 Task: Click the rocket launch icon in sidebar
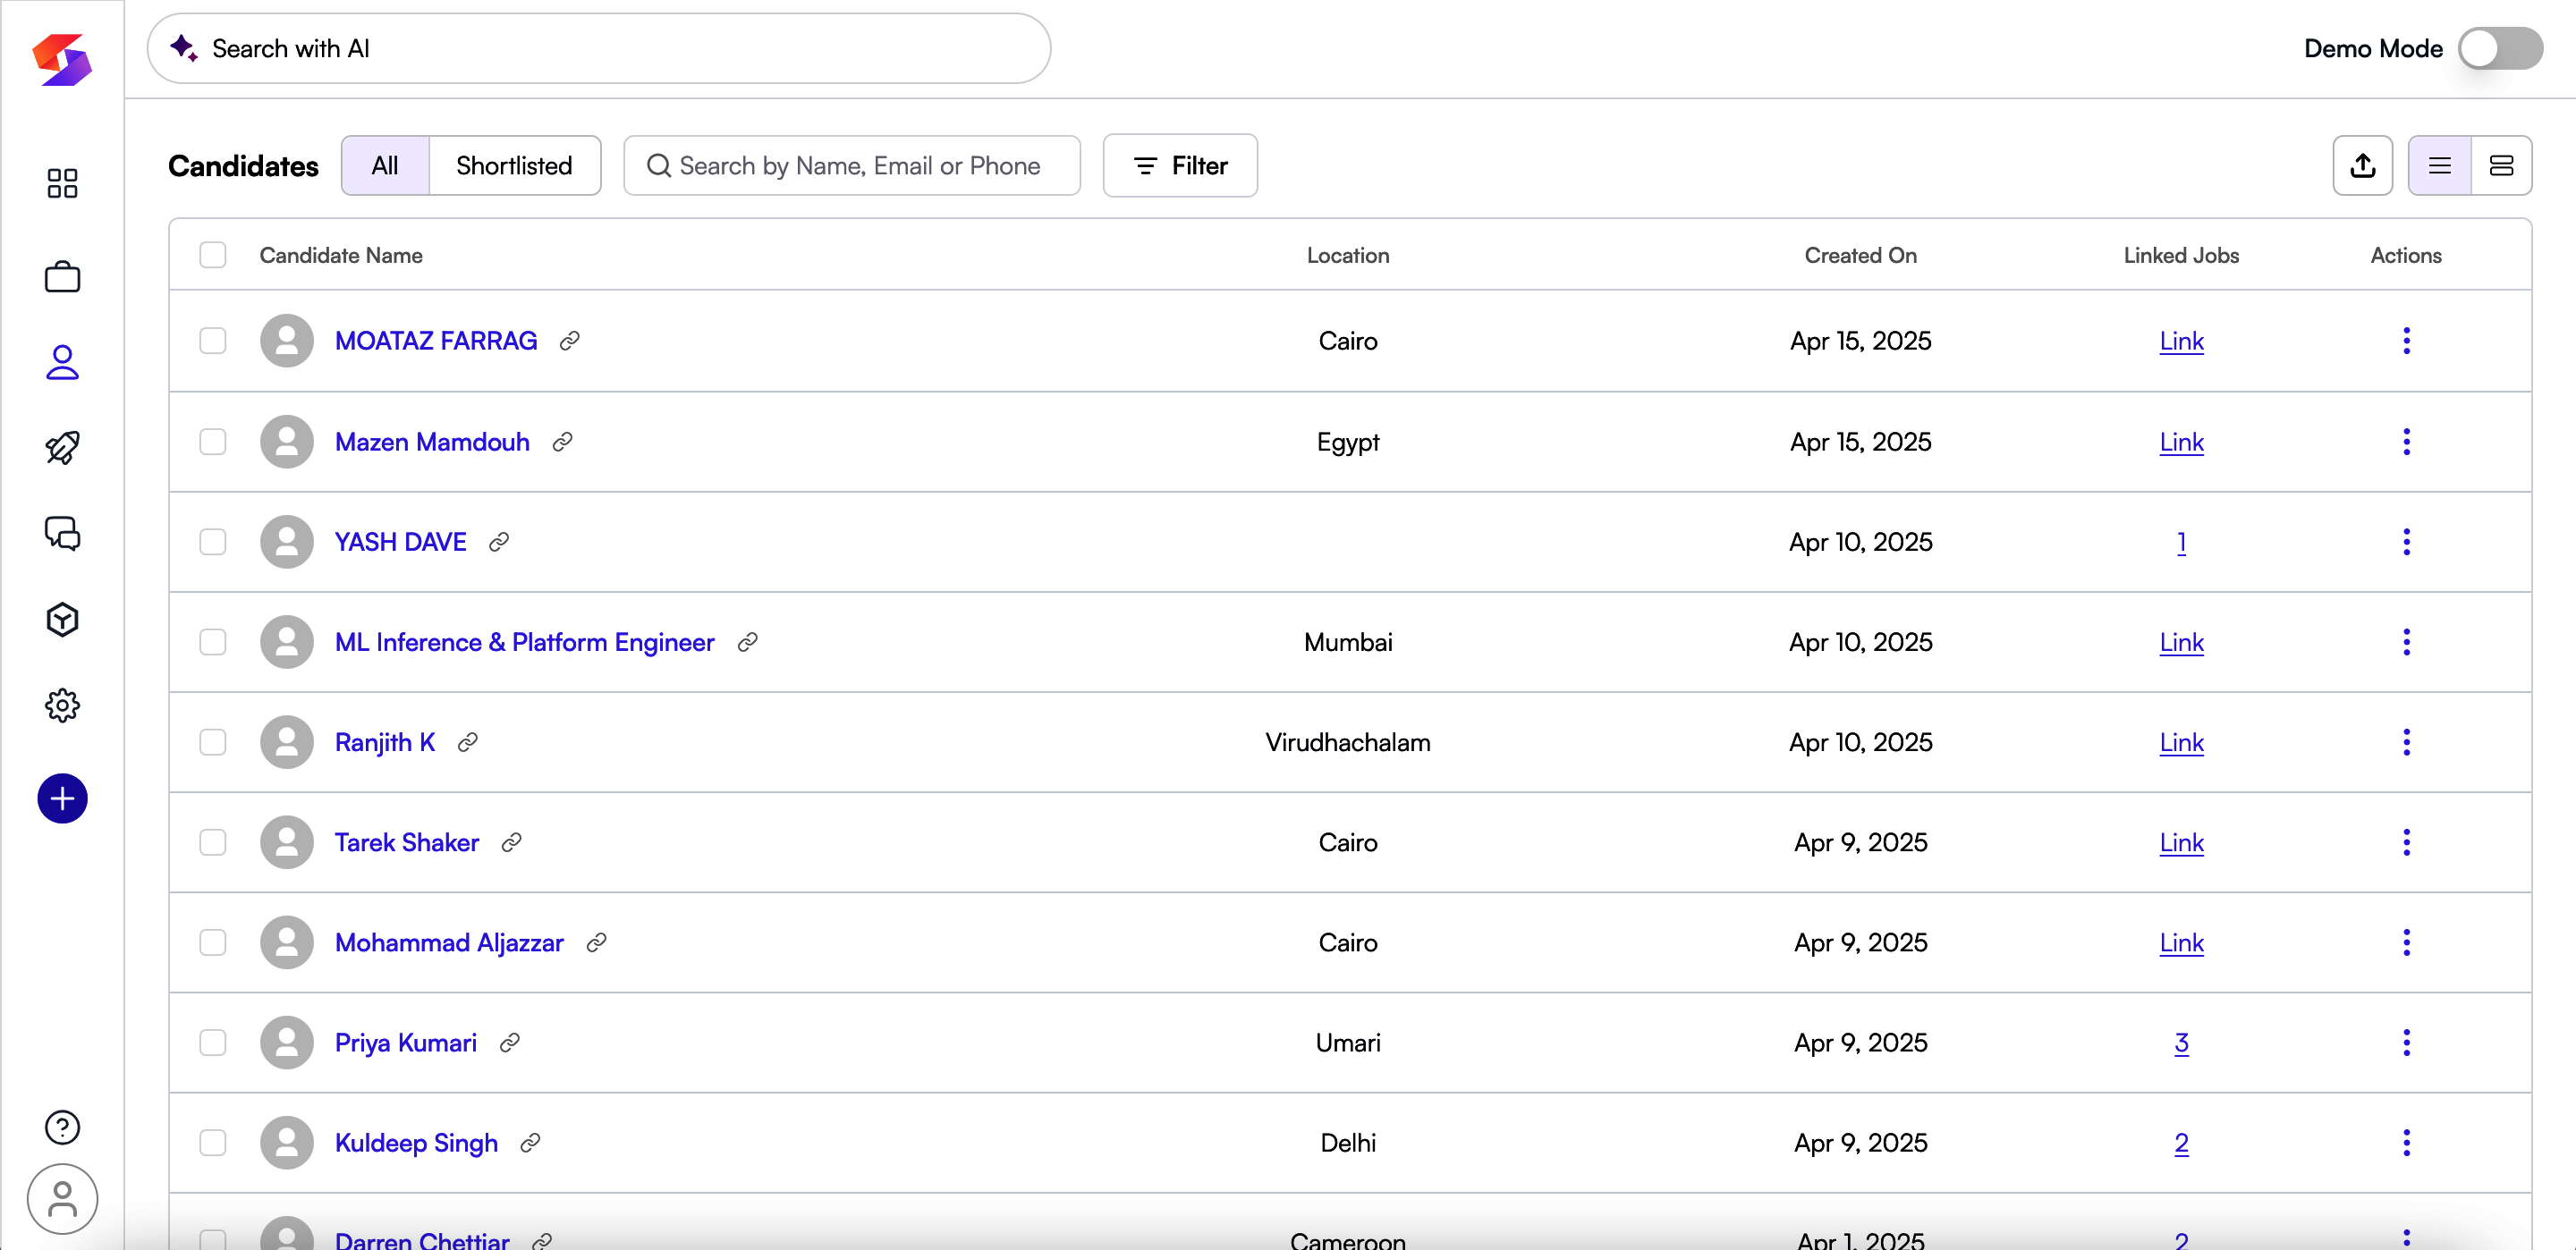(x=62, y=447)
